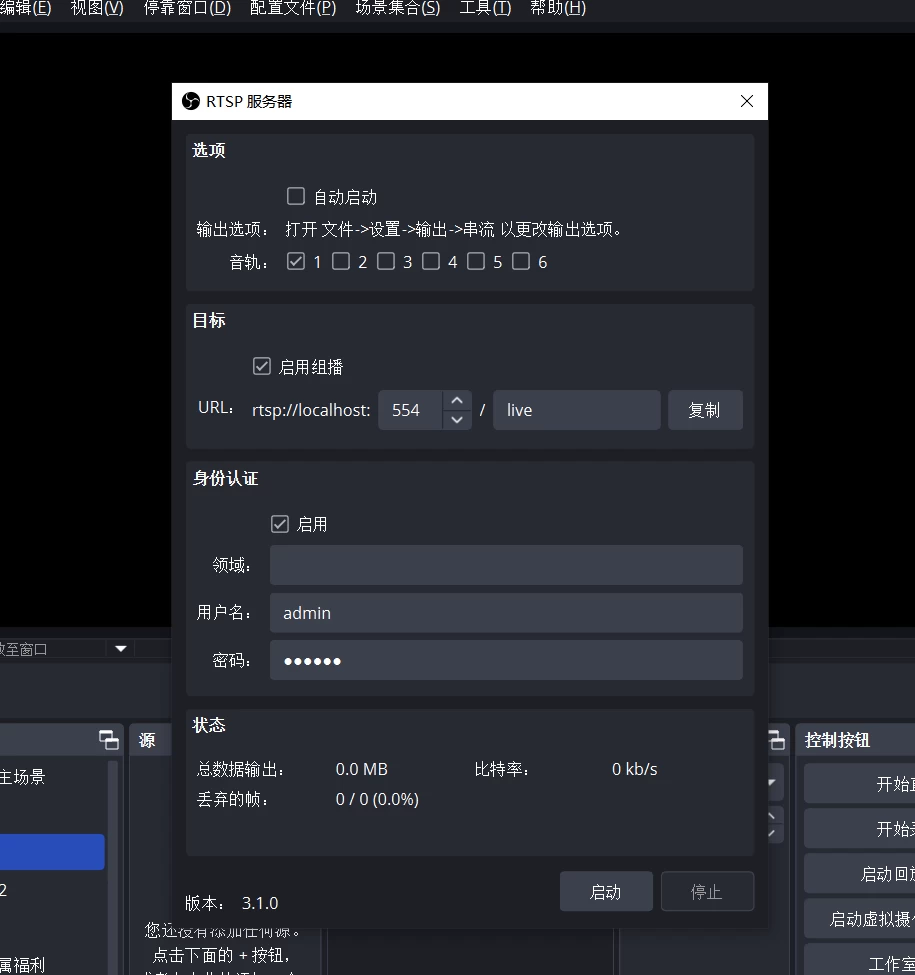915x975 pixels.
Task: Click the 启动虚拟摄 virtual camera button
Action: tap(860, 919)
